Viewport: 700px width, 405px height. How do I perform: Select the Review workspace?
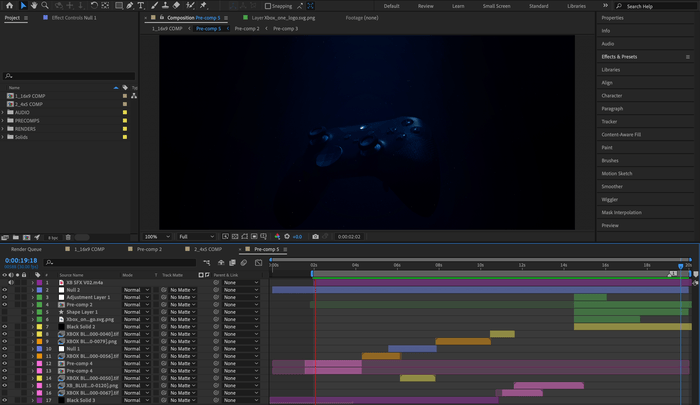click(425, 6)
